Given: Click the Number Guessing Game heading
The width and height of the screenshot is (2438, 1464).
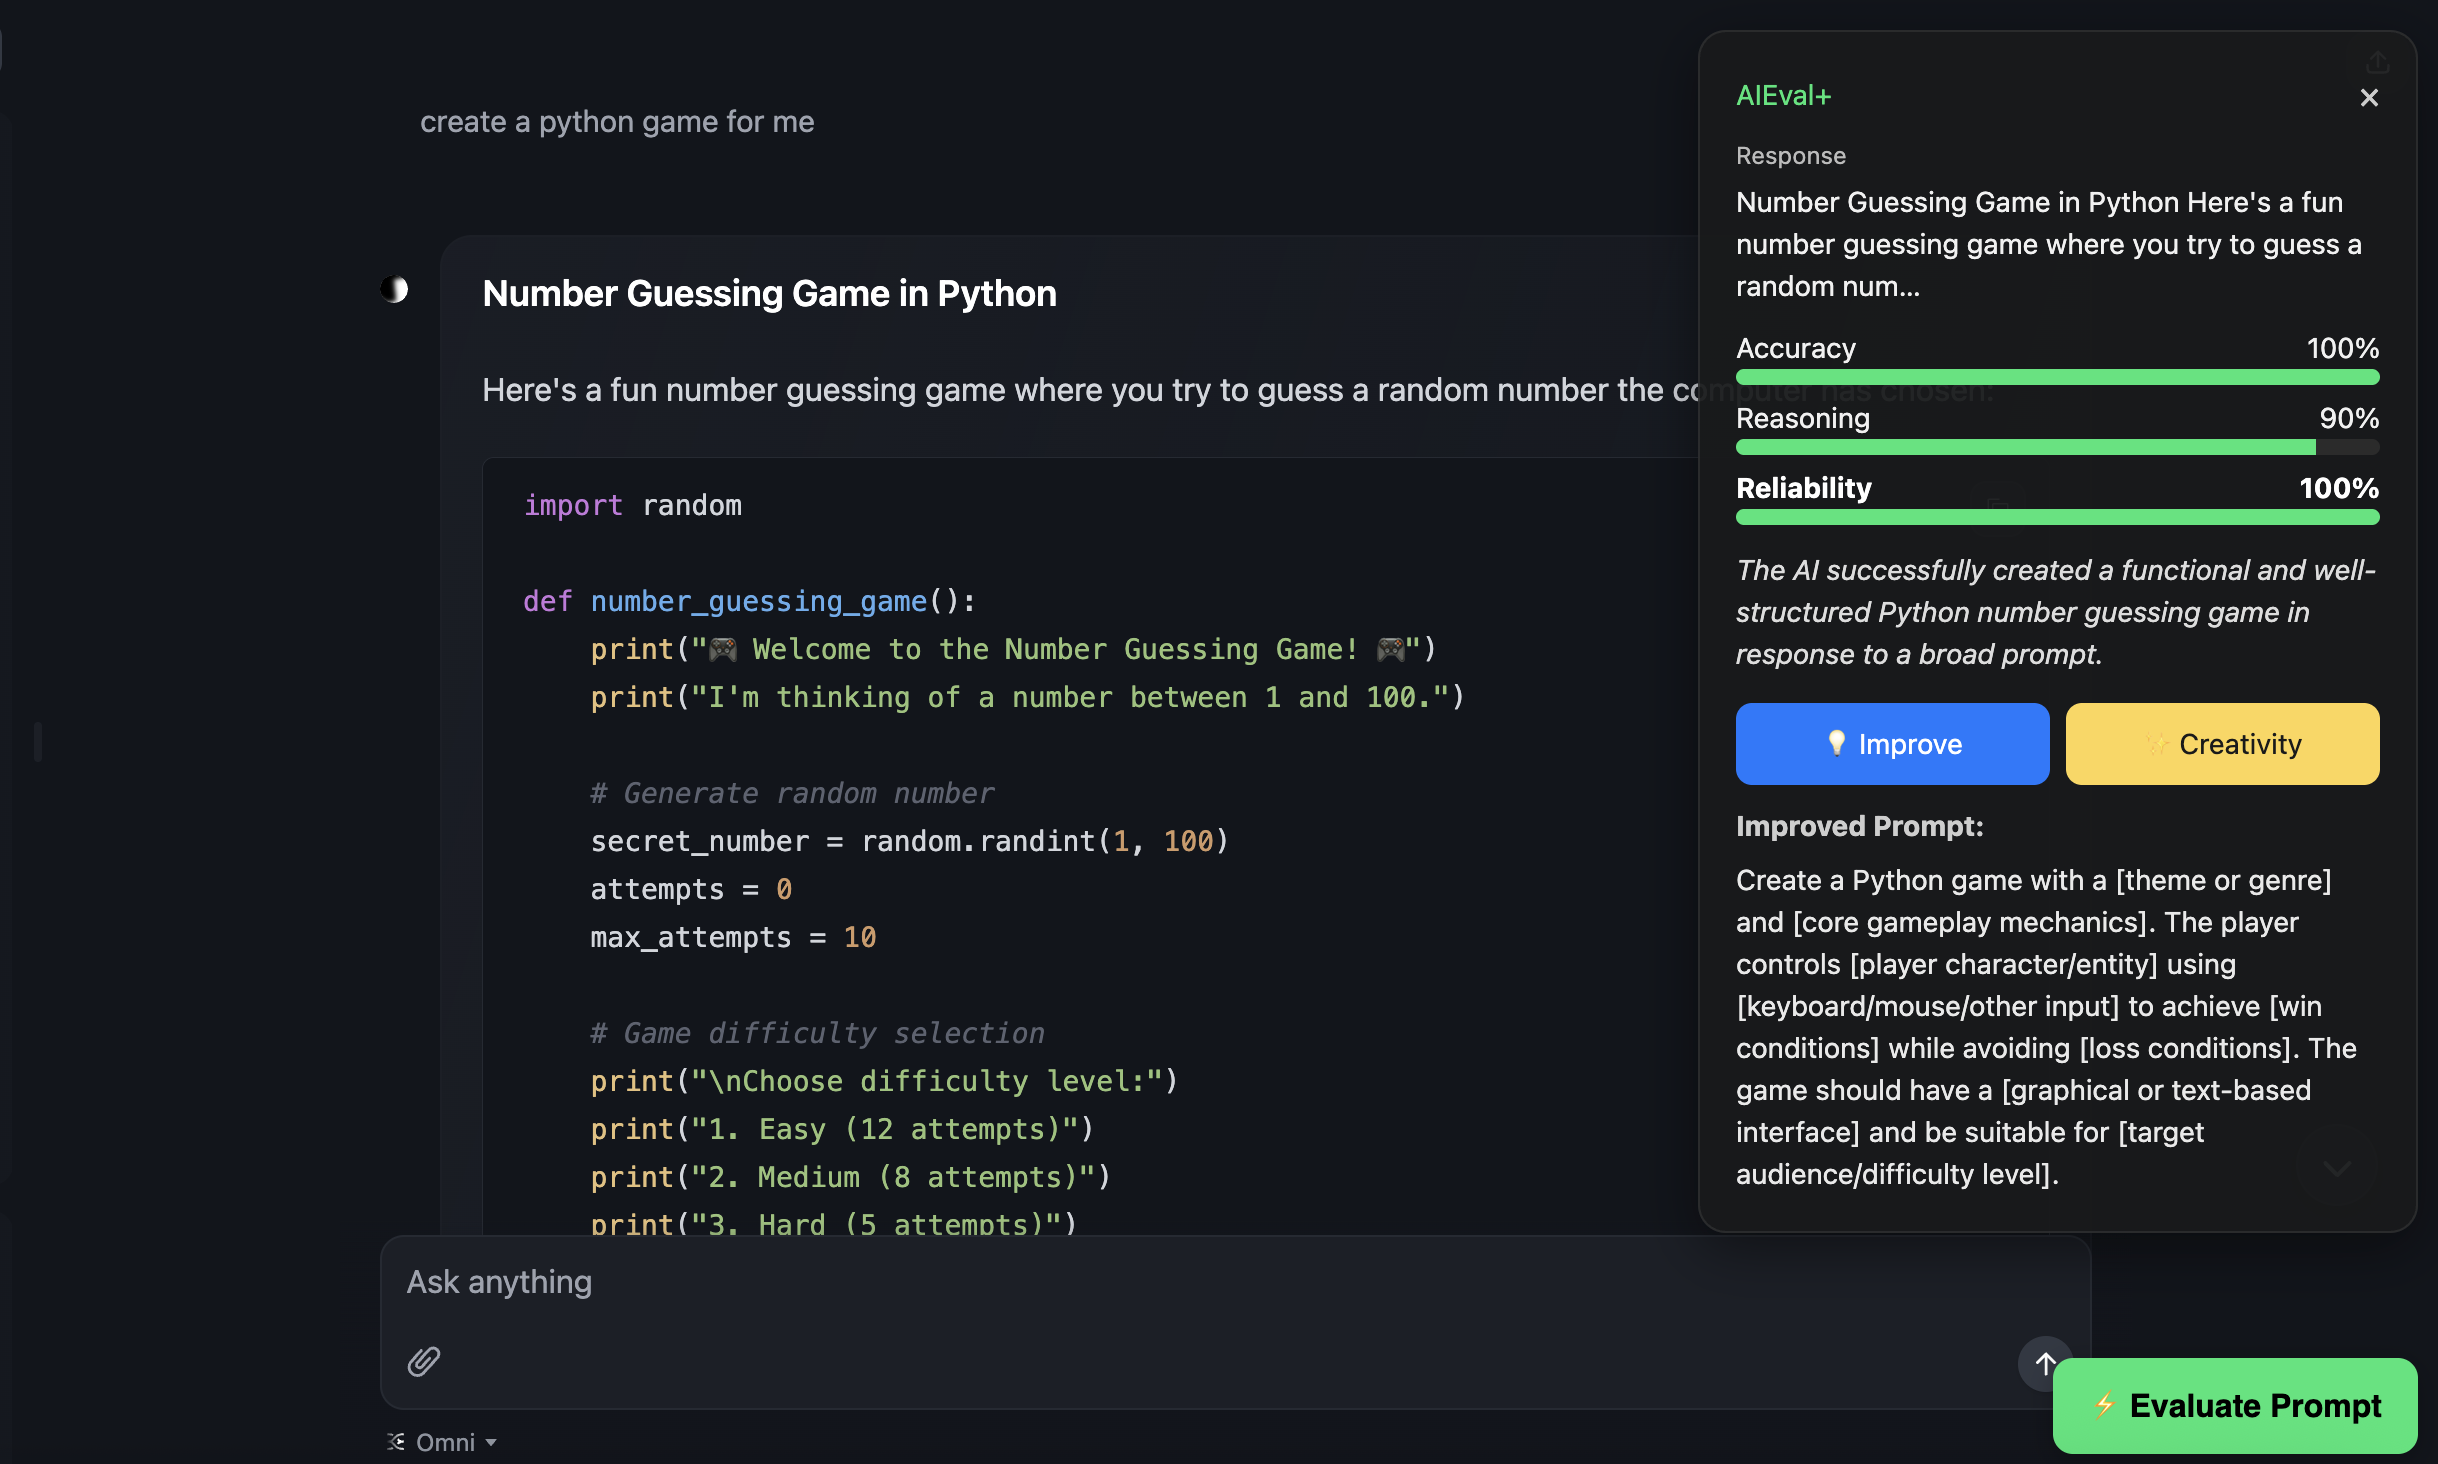Looking at the screenshot, I should [769, 294].
